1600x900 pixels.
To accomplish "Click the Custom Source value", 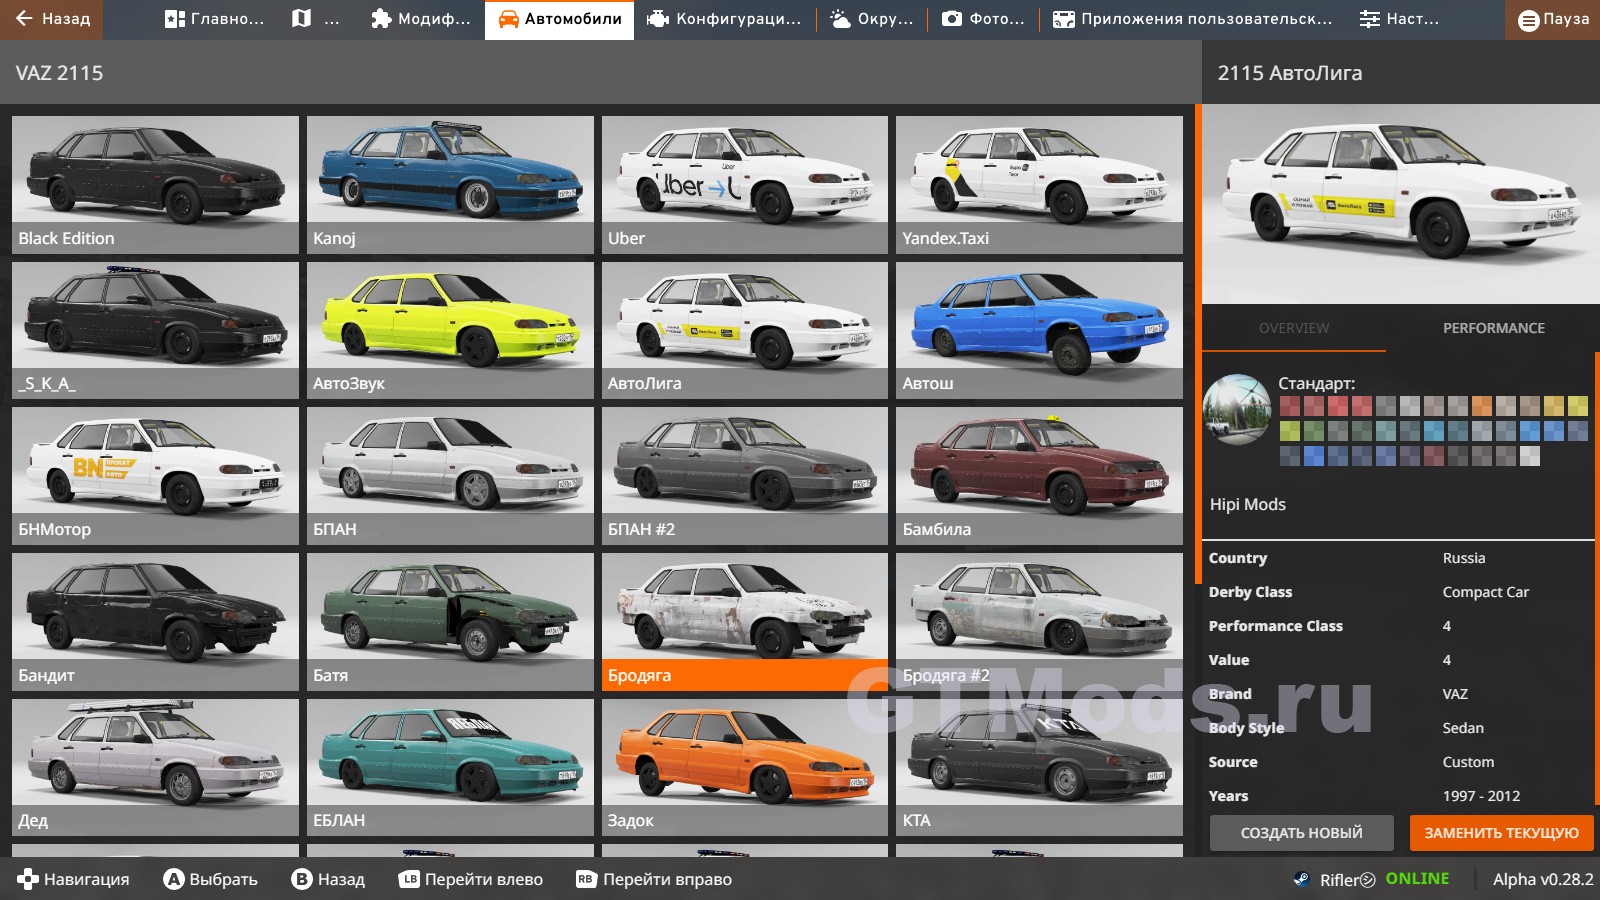I will pos(1468,762).
